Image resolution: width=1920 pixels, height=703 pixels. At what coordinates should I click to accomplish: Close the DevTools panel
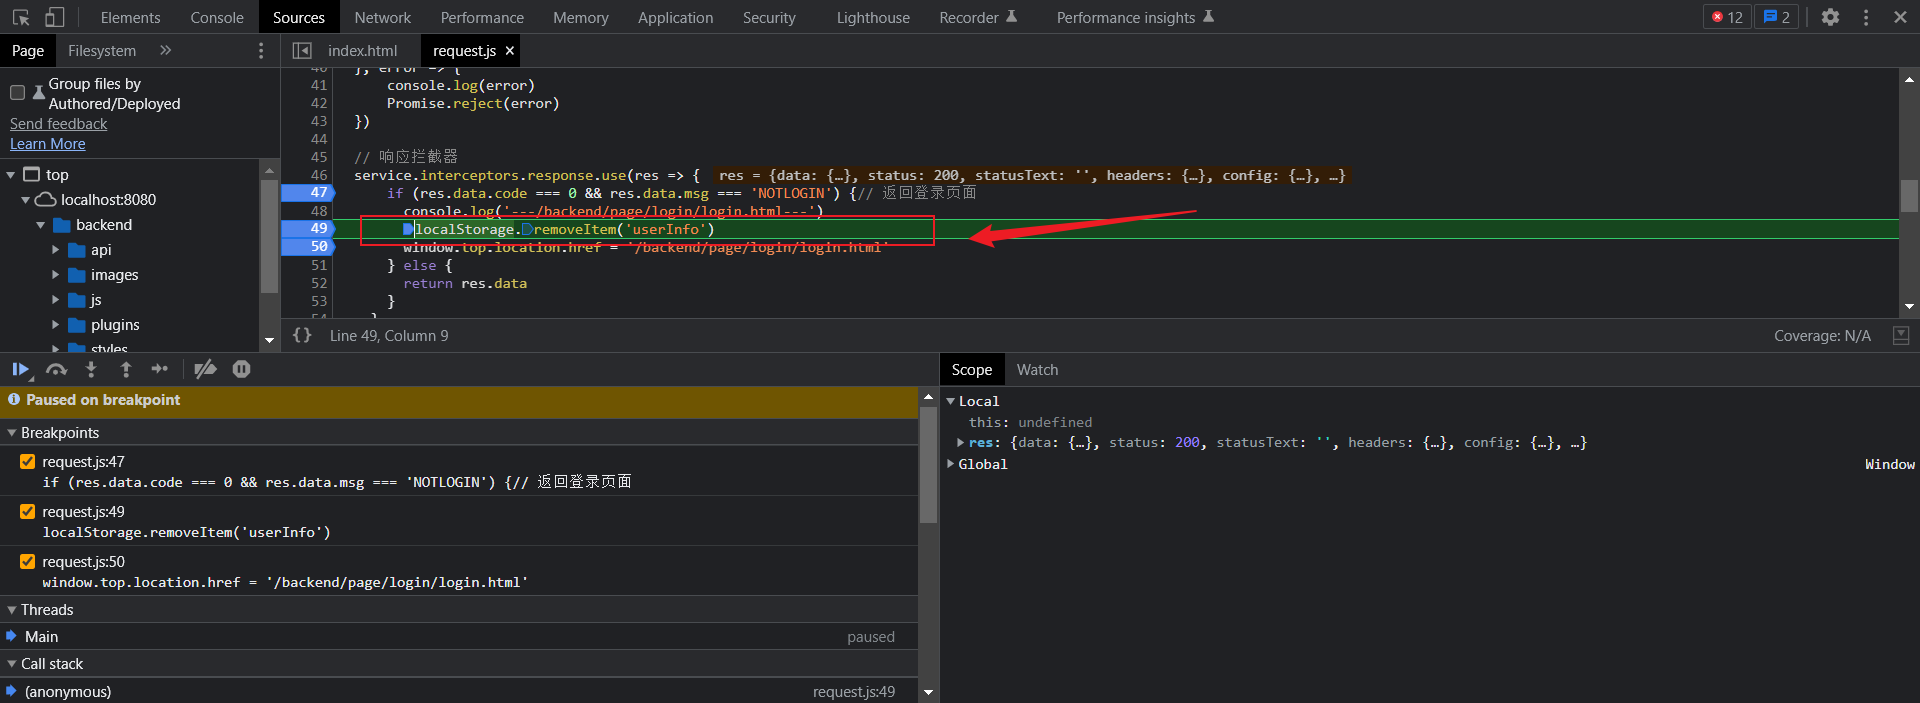(1900, 17)
